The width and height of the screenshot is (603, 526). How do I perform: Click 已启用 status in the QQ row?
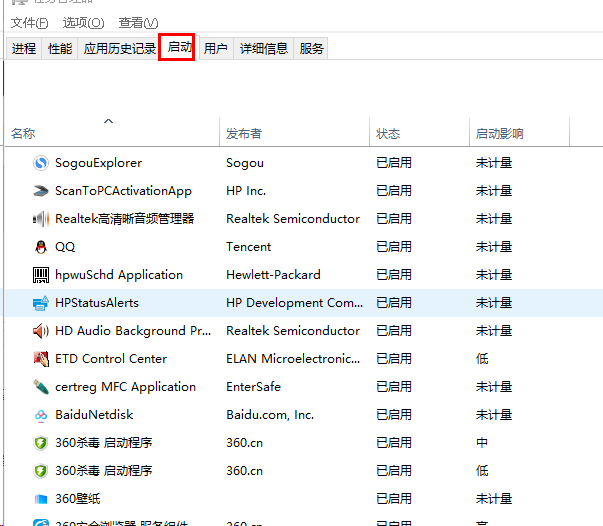394,247
